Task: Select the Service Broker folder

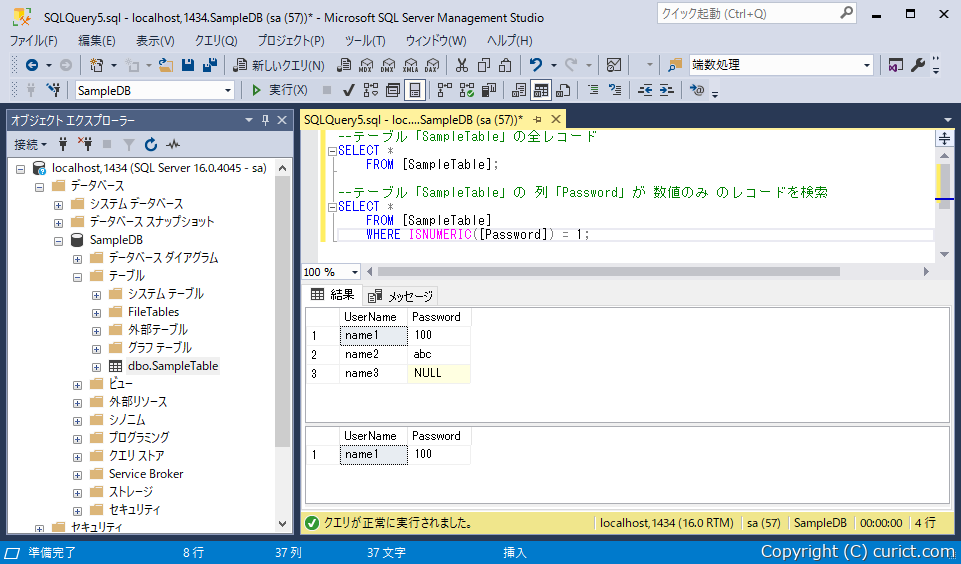Action: click(146, 474)
